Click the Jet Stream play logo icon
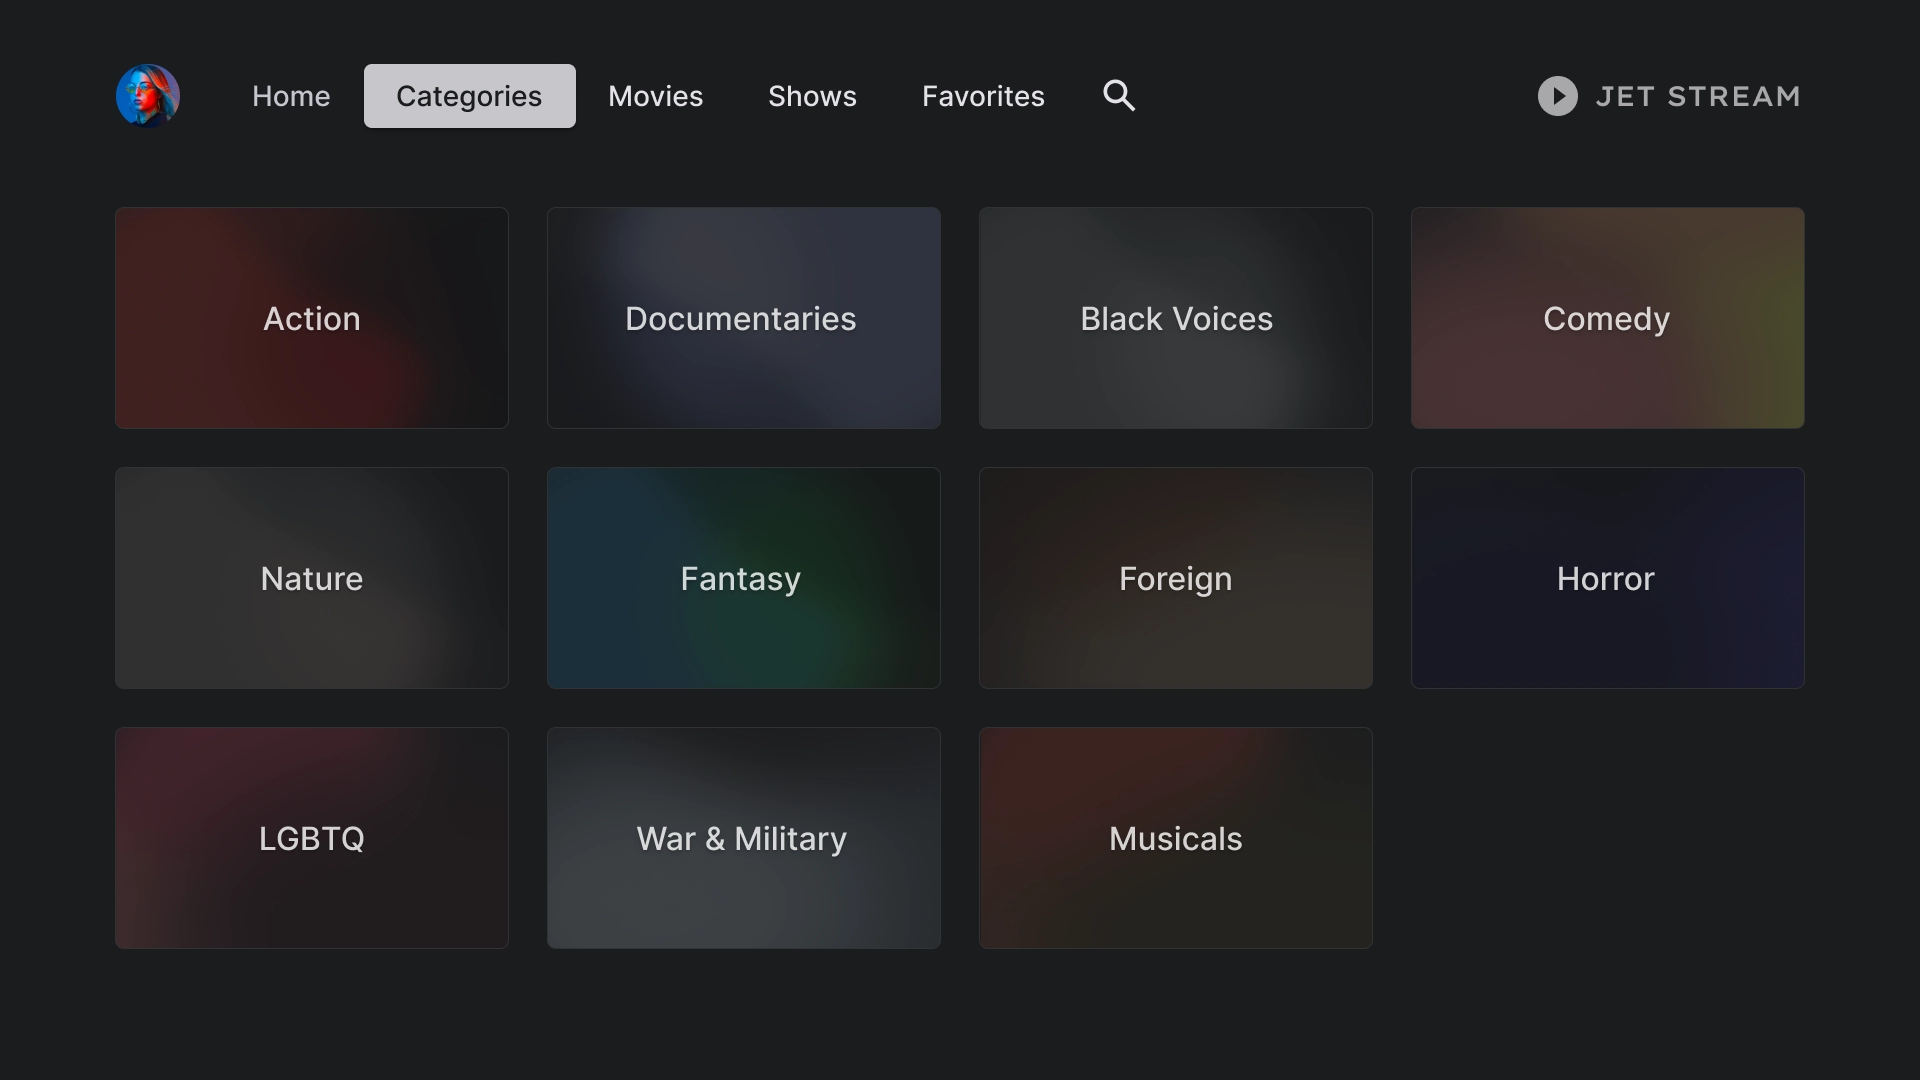This screenshot has width=1920, height=1080. point(1557,96)
